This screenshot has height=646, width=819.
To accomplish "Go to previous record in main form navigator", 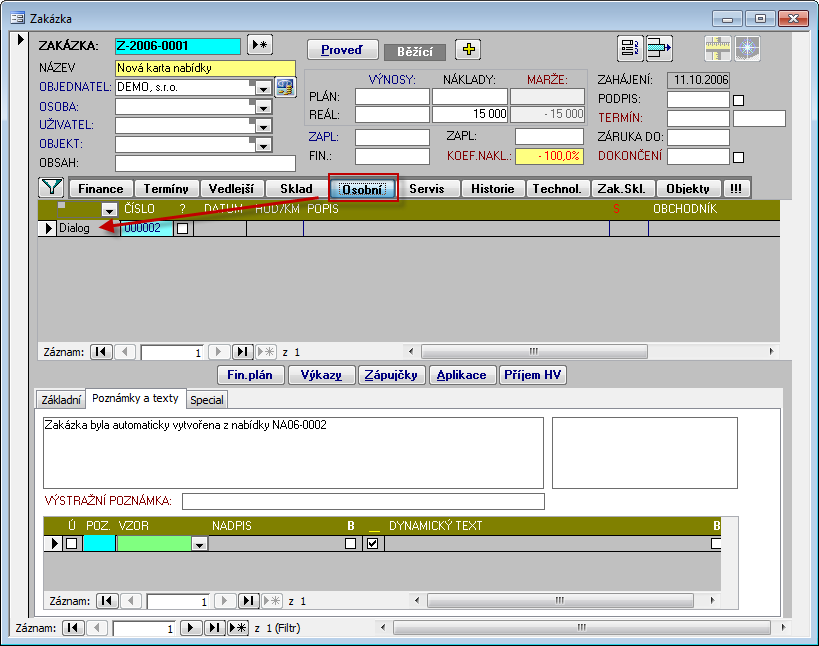I will coord(97,628).
